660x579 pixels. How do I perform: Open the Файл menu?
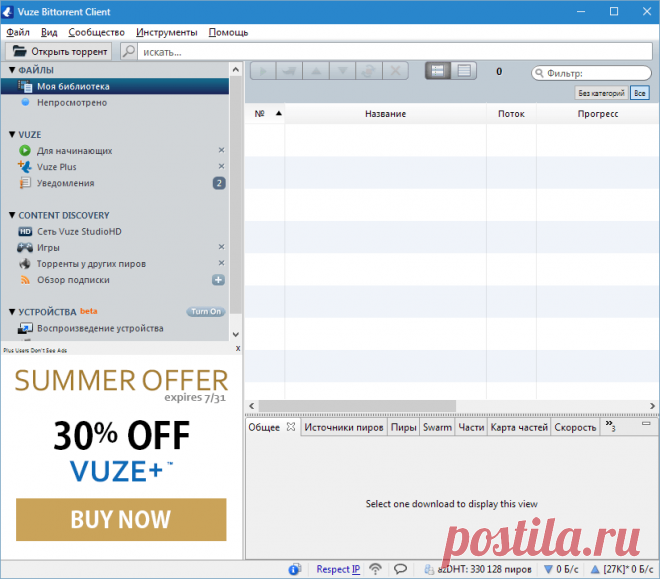coord(18,32)
